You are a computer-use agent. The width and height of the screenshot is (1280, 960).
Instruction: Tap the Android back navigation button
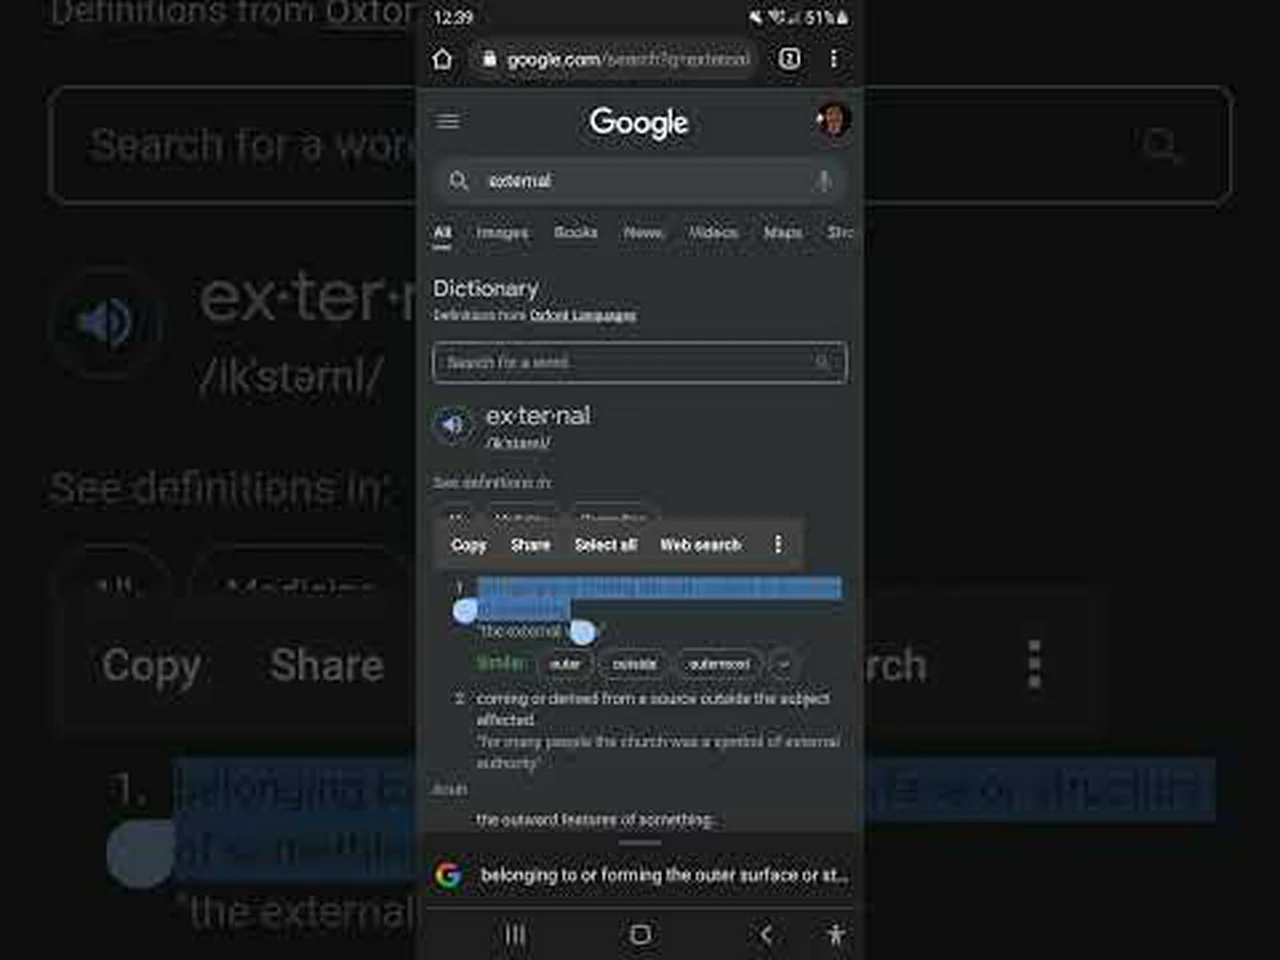tap(766, 934)
